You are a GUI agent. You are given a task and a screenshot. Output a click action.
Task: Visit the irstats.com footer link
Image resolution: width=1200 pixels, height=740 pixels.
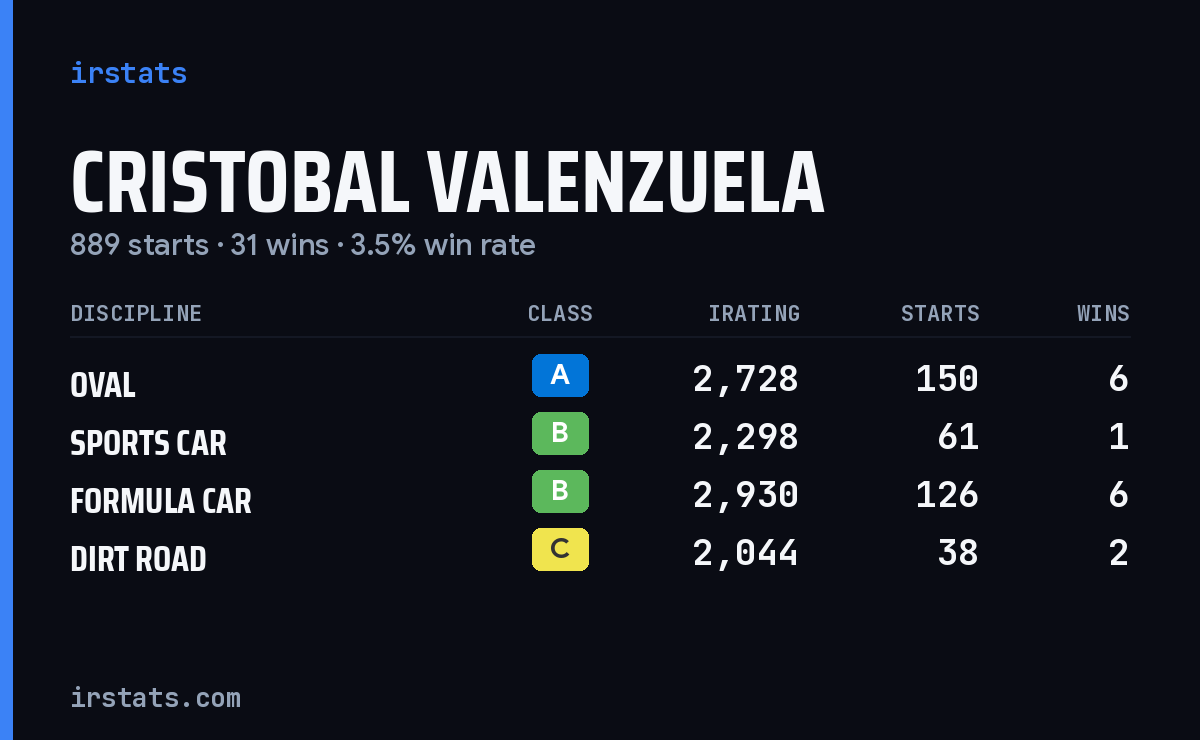(156, 698)
